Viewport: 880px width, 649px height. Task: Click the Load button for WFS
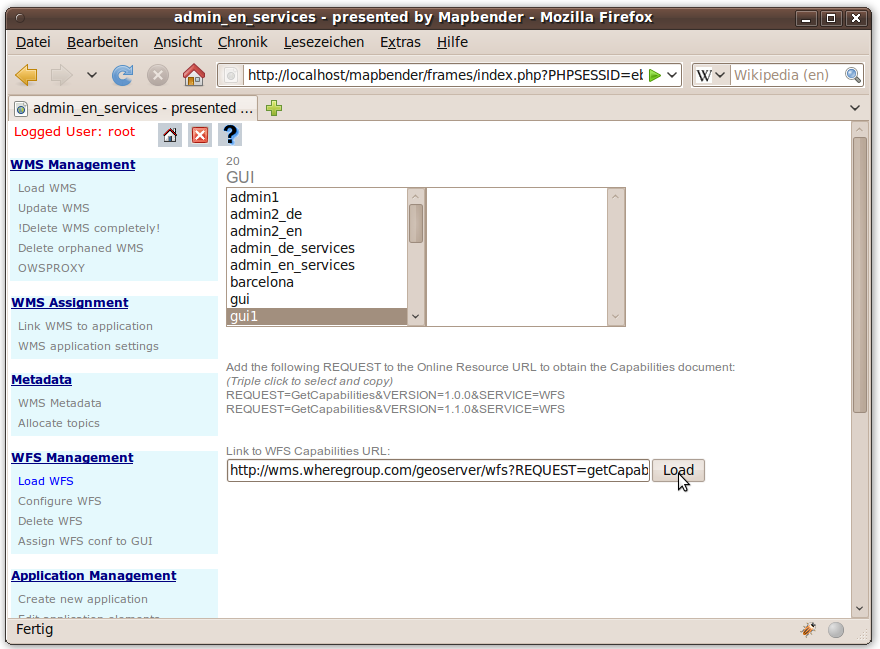(679, 470)
